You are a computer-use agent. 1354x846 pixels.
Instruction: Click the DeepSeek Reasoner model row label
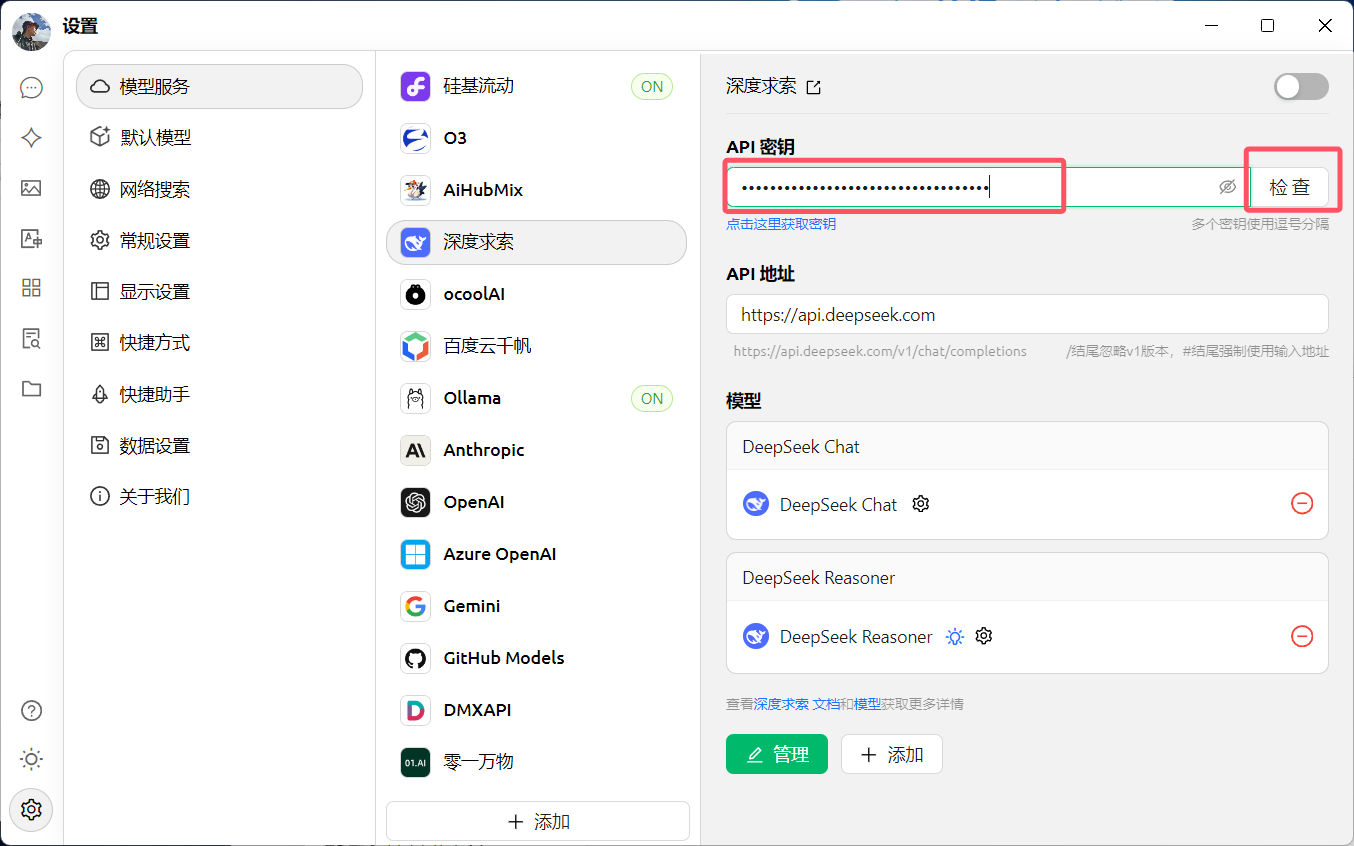pos(856,637)
